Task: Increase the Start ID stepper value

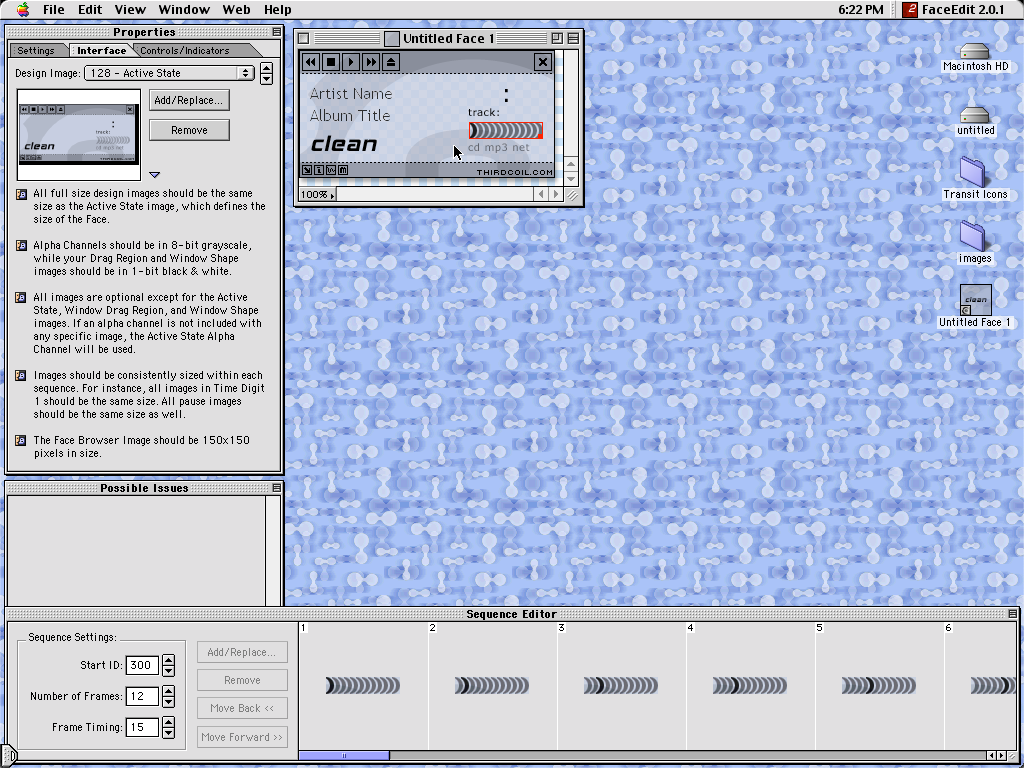Action: [168, 660]
